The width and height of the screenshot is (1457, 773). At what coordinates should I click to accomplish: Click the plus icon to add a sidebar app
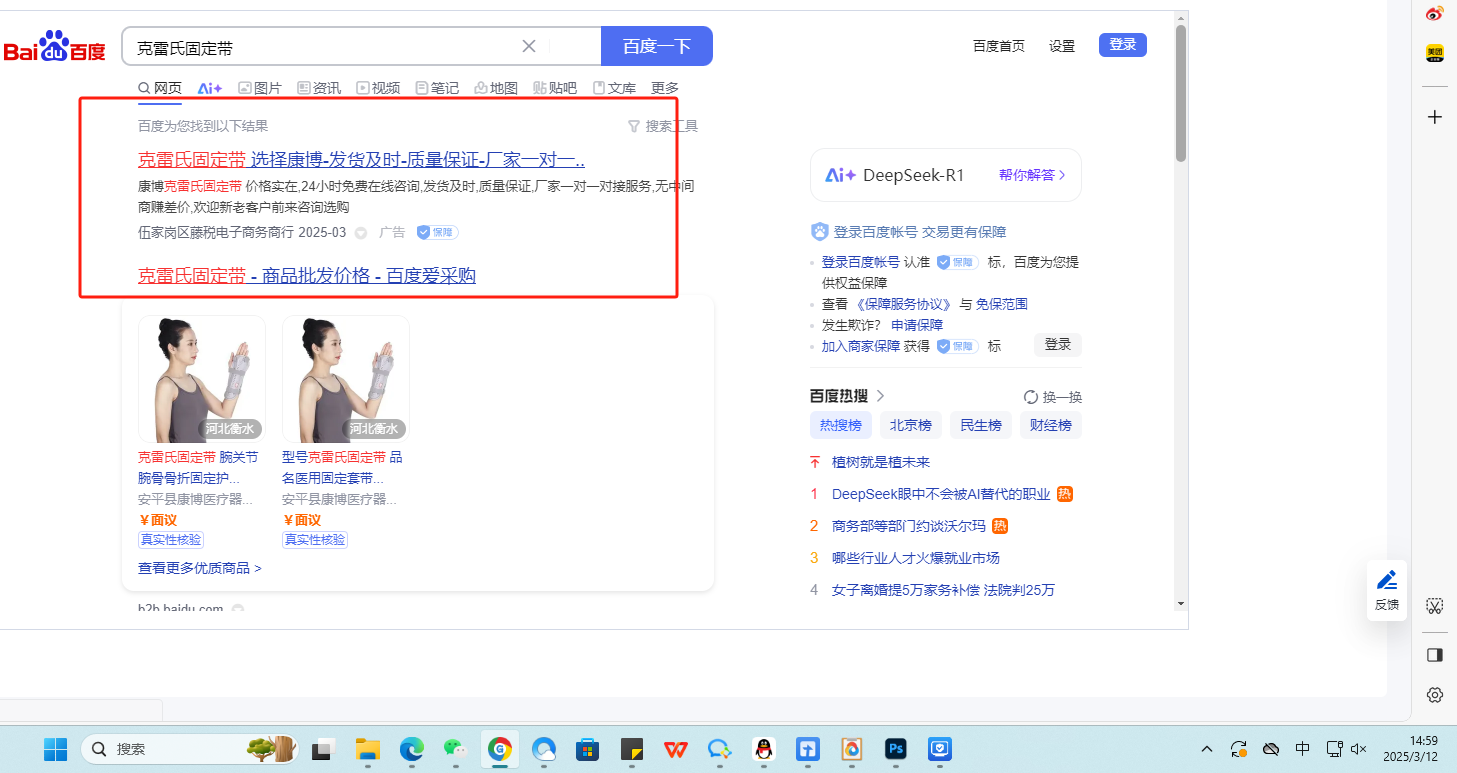pyautogui.click(x=1435, y=117)
